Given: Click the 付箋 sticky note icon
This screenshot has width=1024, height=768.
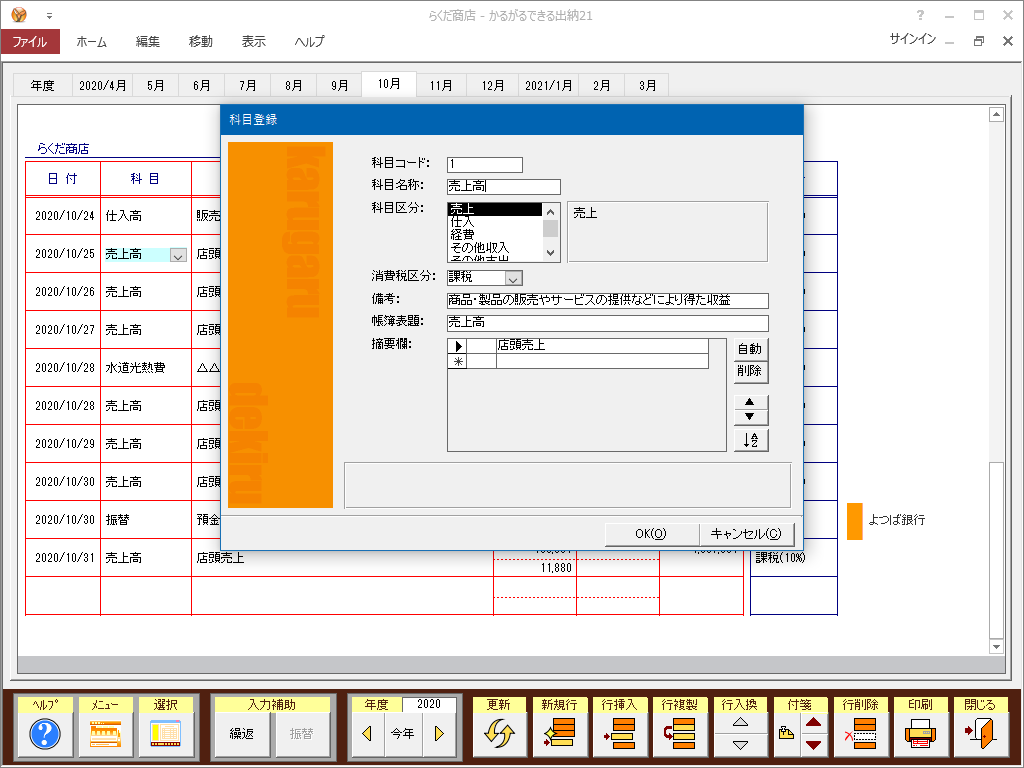Looking at the screenshot, I should (x=787, y=733).
